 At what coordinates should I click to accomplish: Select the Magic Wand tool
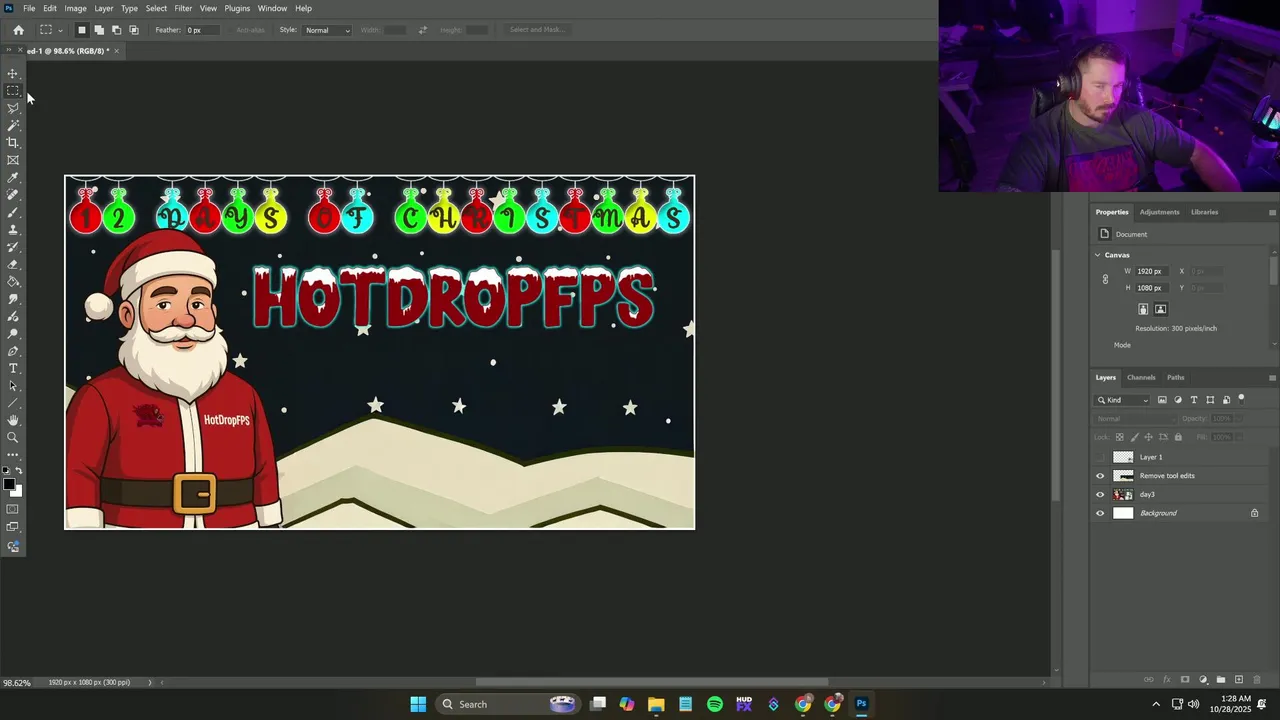[13, 125]
